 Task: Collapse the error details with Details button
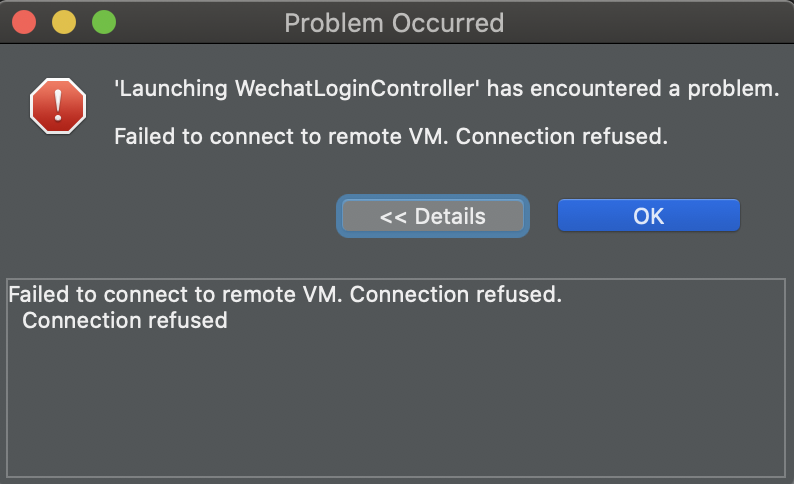(432, 216)
